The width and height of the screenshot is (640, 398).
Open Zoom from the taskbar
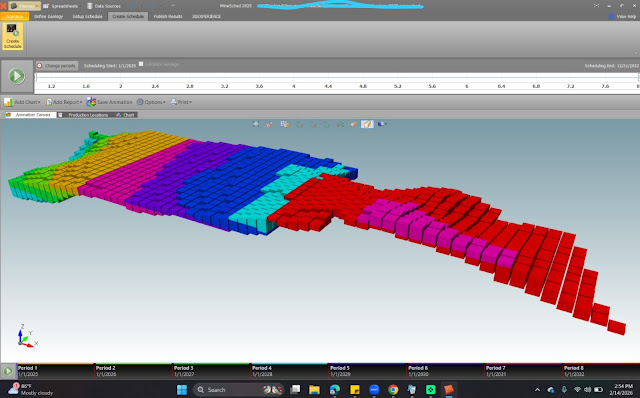tap(374, 389)
